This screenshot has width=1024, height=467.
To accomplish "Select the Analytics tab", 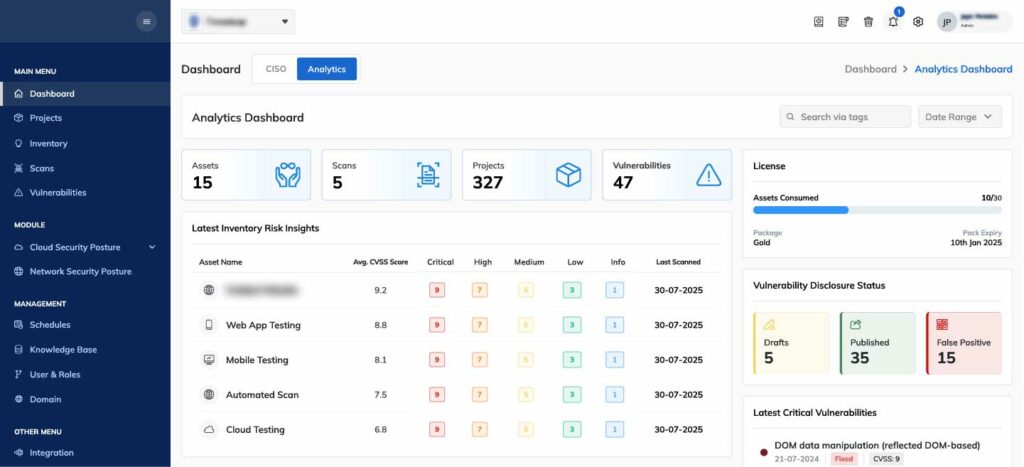I will (x=326, y=69).
